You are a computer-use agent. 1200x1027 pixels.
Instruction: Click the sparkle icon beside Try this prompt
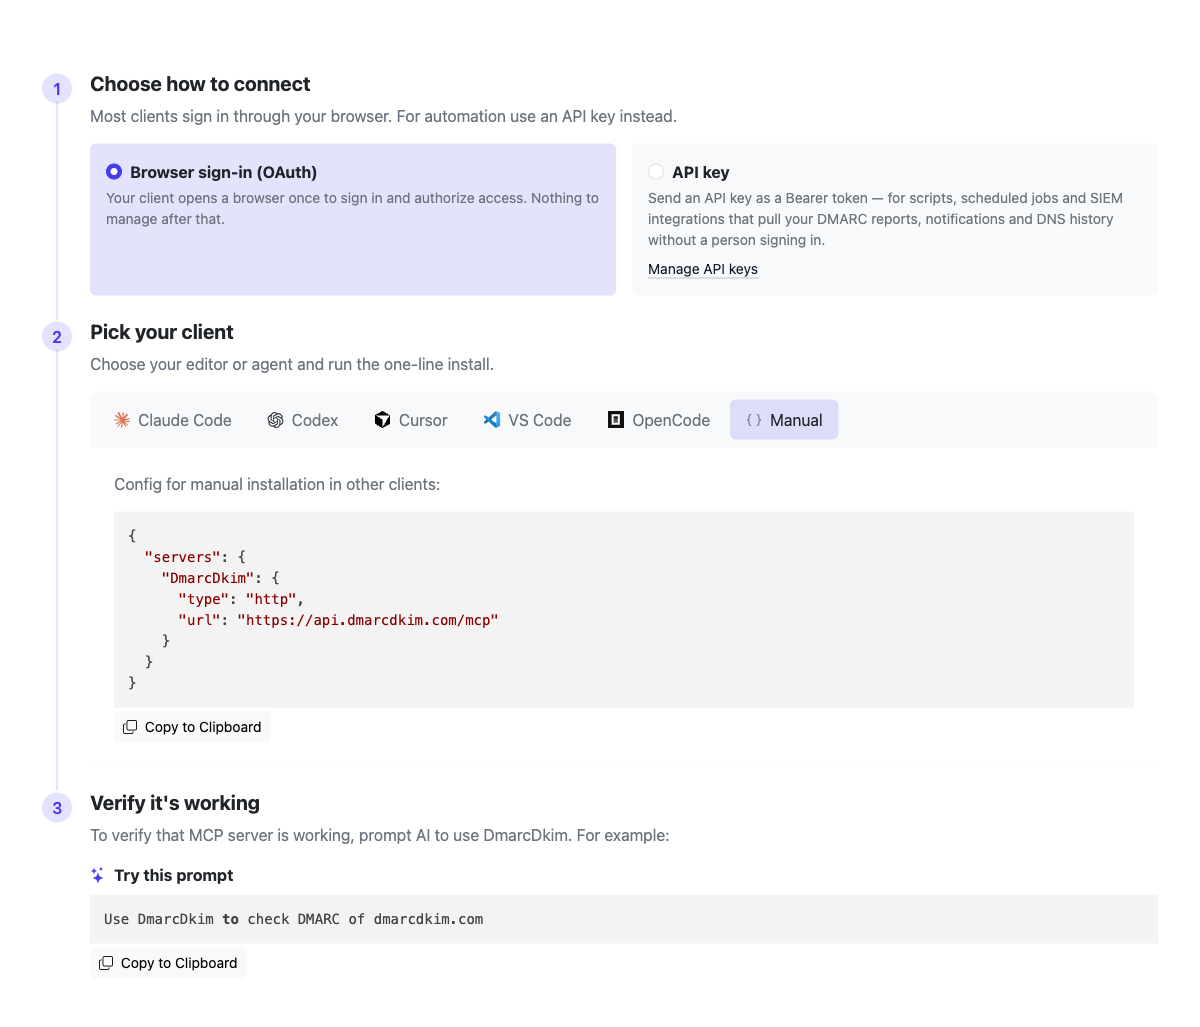click(x=98, y=875)
